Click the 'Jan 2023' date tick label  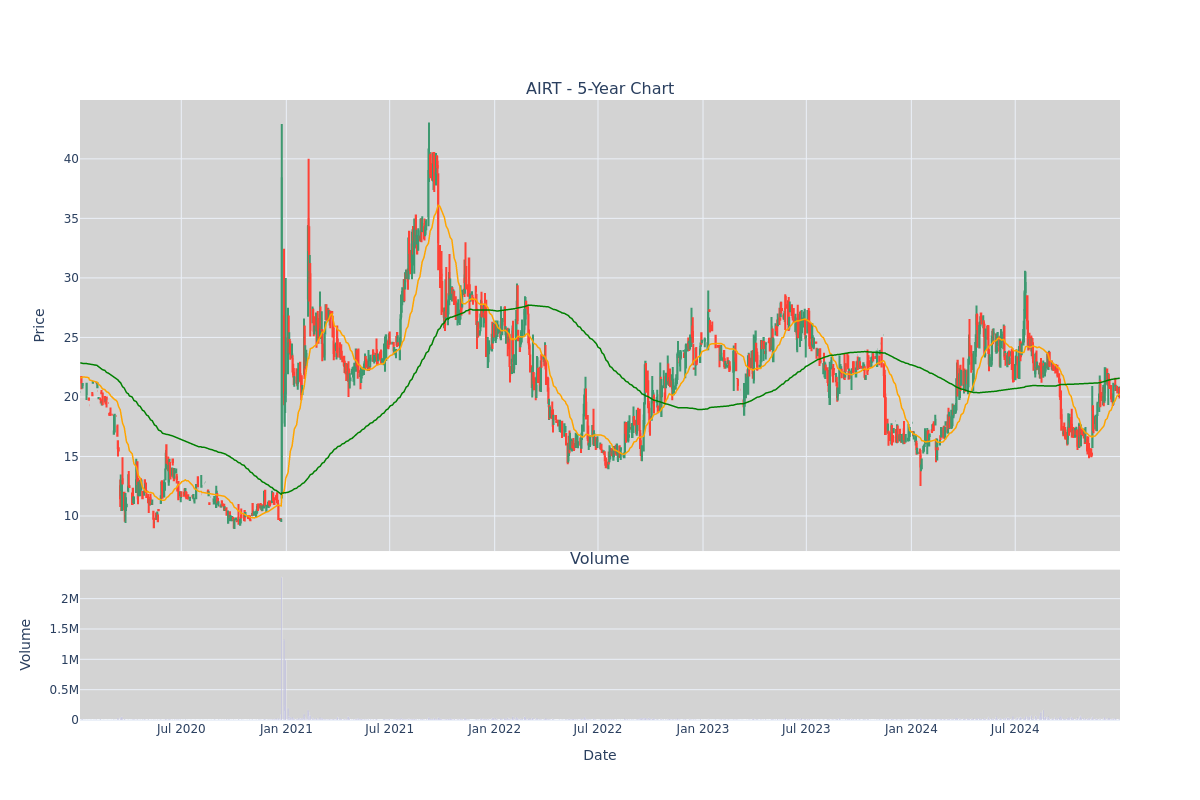(x=703, y=729)
